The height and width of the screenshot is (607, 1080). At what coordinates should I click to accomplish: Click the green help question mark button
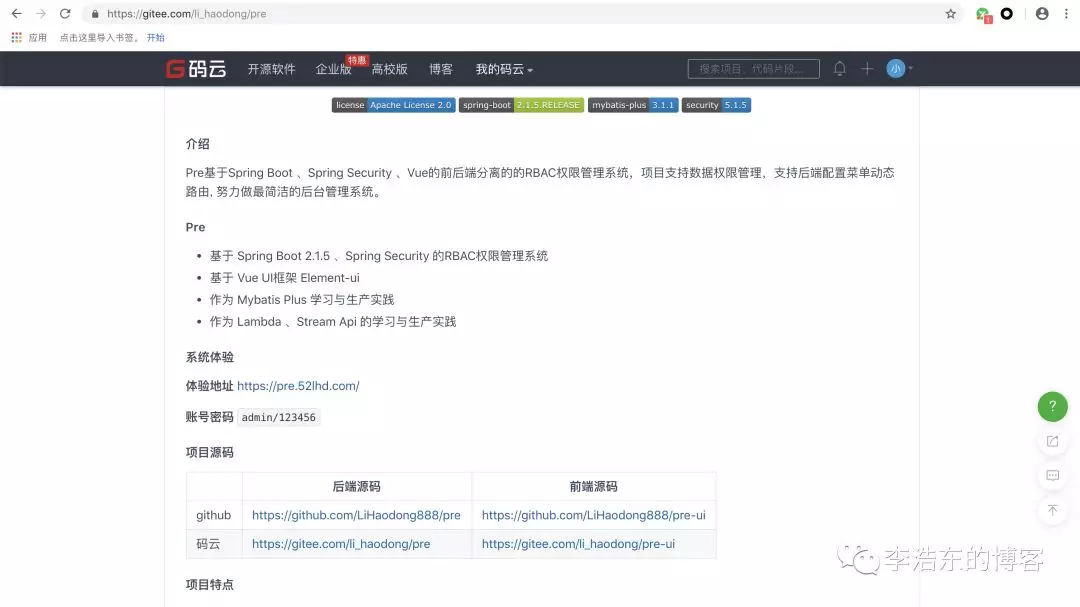click(x=1052, y=407)
